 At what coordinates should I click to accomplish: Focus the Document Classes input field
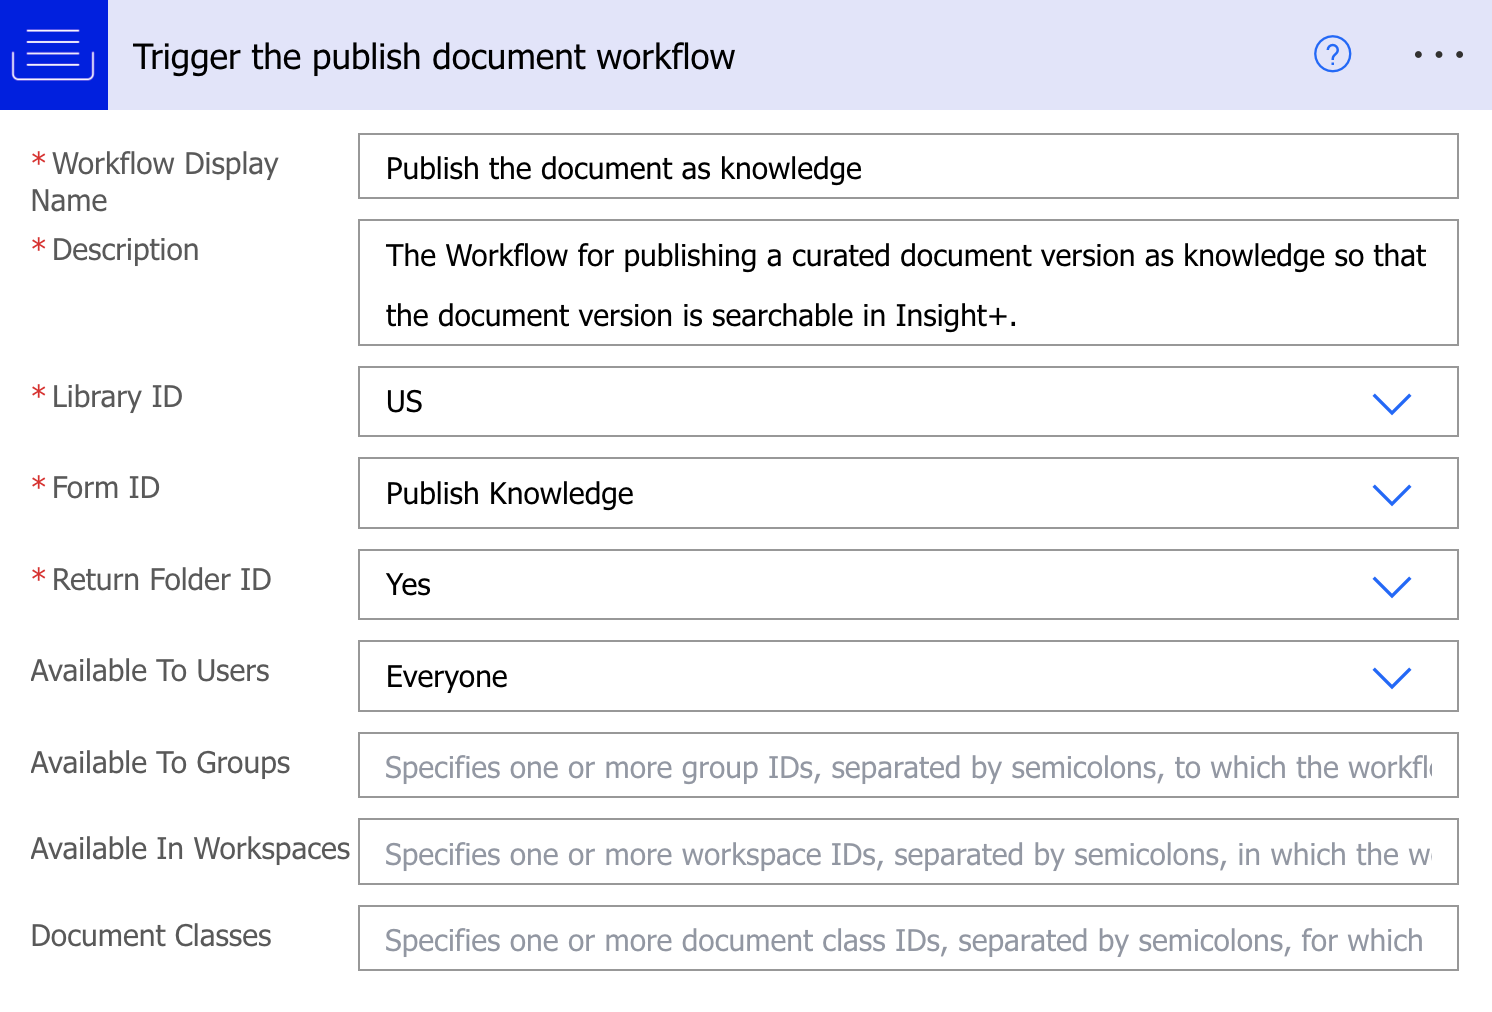point(907,939)
